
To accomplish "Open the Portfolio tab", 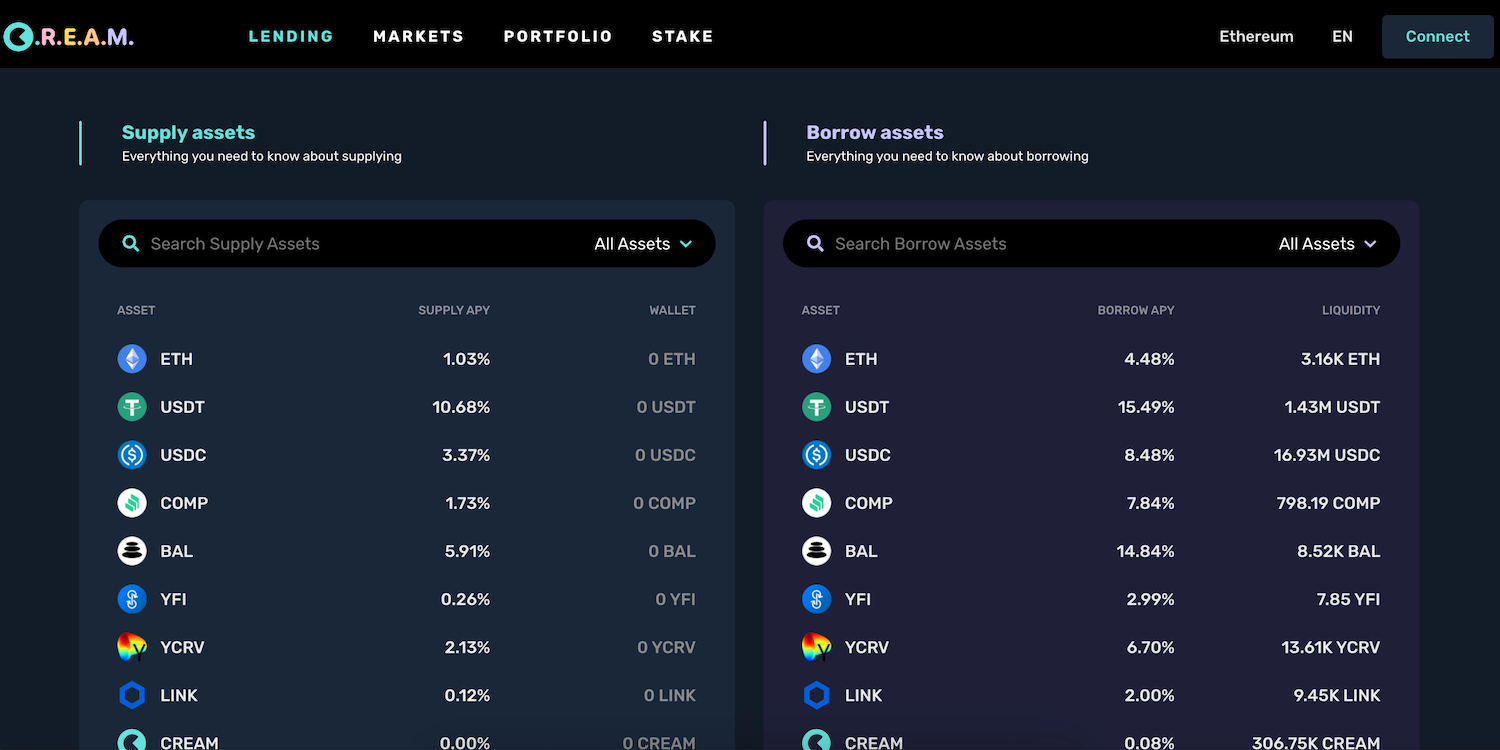I will click(x=558, y=37).
